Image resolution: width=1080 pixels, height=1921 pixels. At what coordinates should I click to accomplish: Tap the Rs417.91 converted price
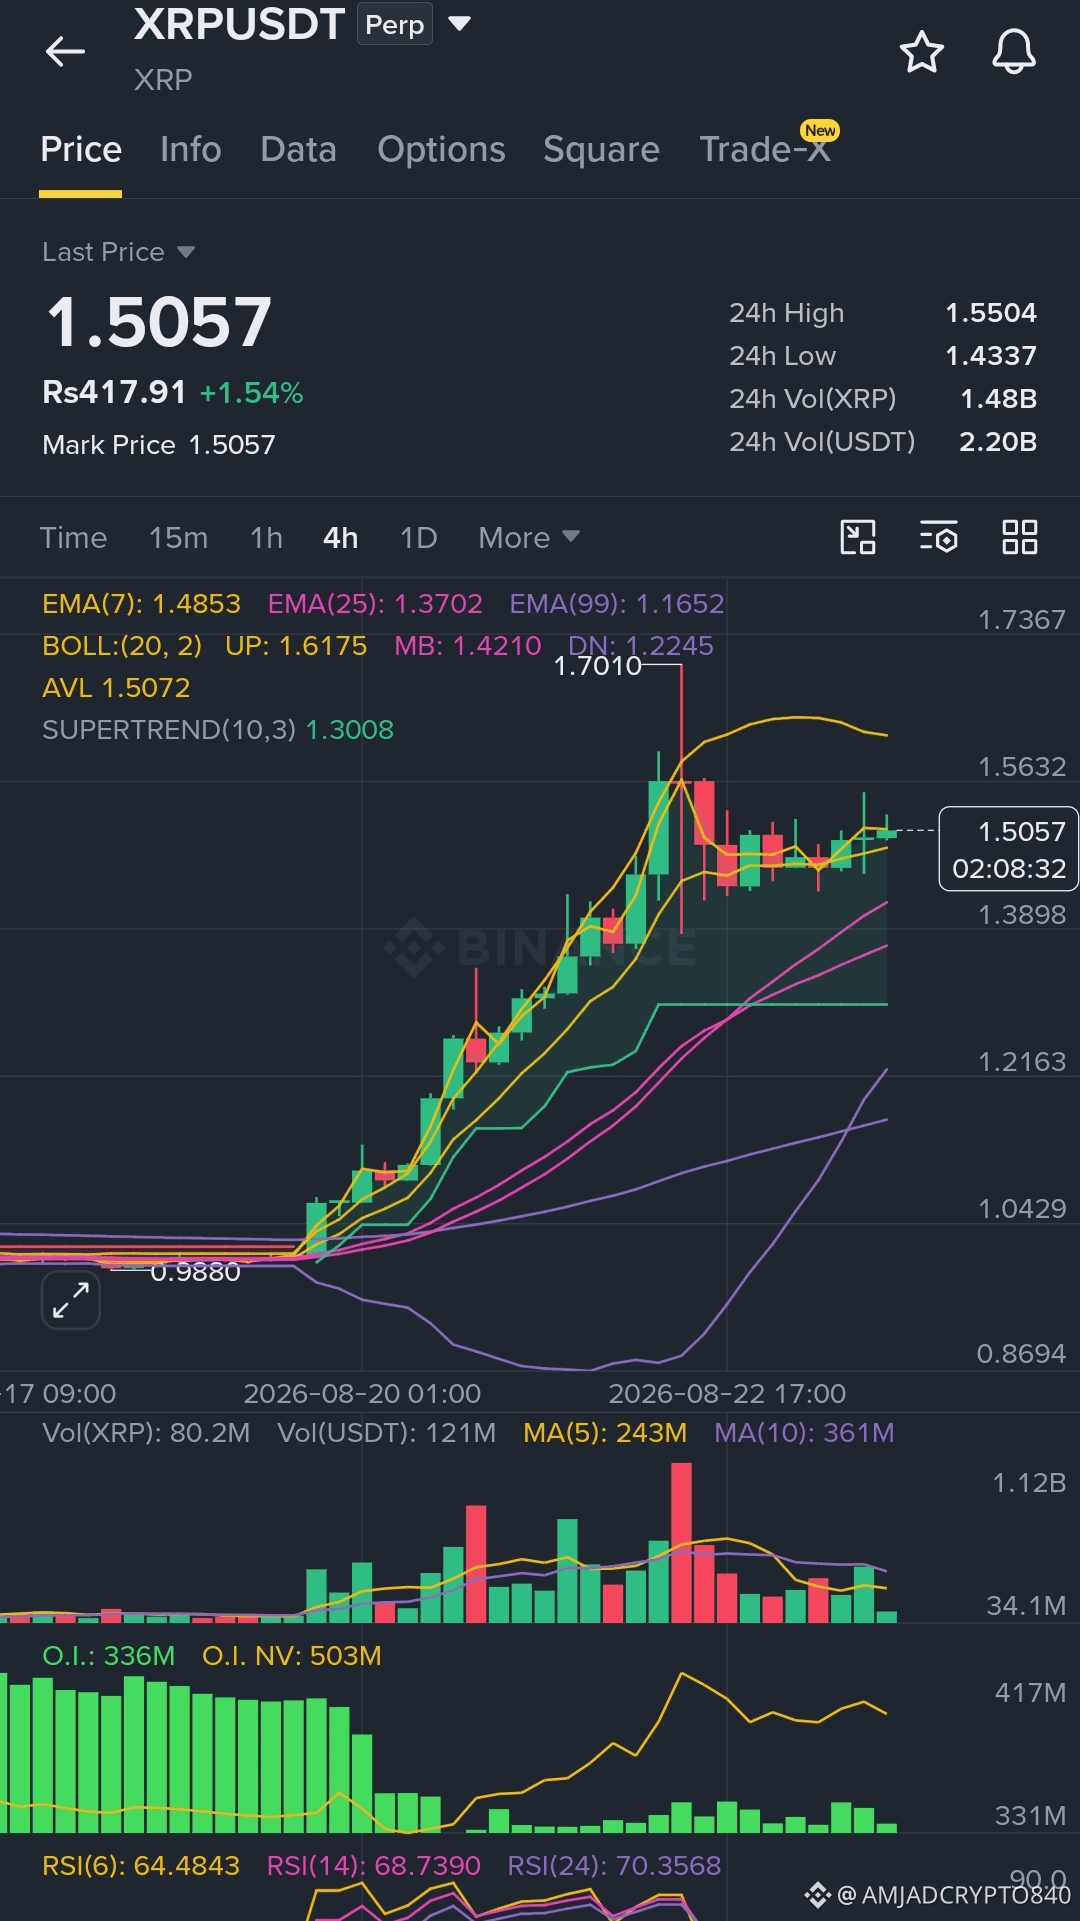[x=114, y=392]
